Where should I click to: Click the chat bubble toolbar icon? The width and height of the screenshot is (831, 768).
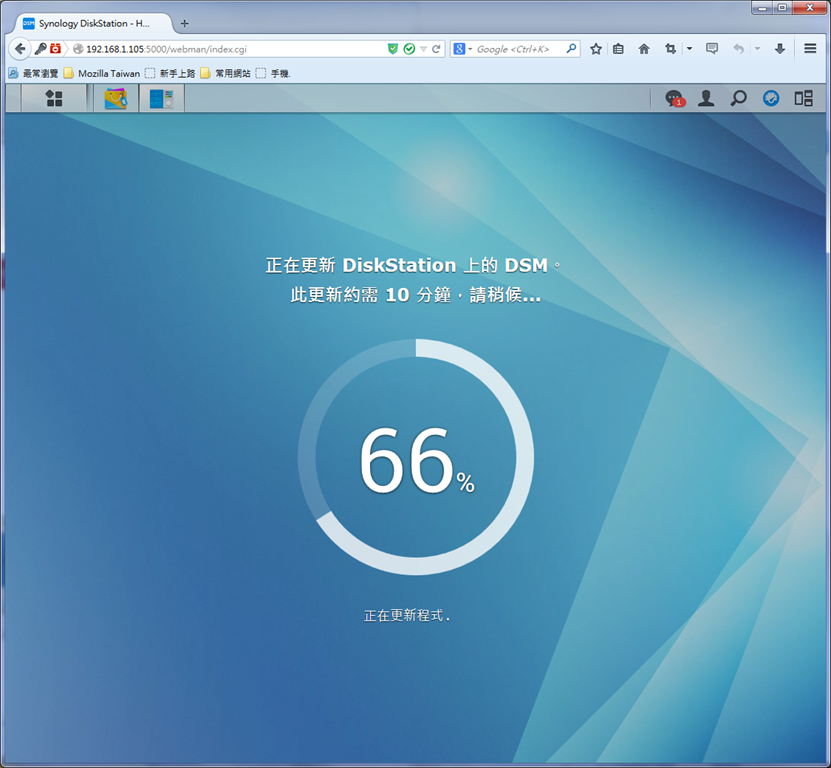coord(712,49)
